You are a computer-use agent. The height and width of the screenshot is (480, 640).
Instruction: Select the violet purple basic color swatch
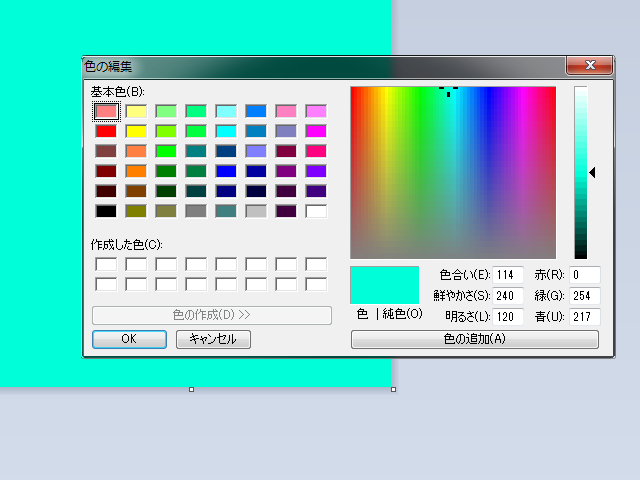pos(316,171)
